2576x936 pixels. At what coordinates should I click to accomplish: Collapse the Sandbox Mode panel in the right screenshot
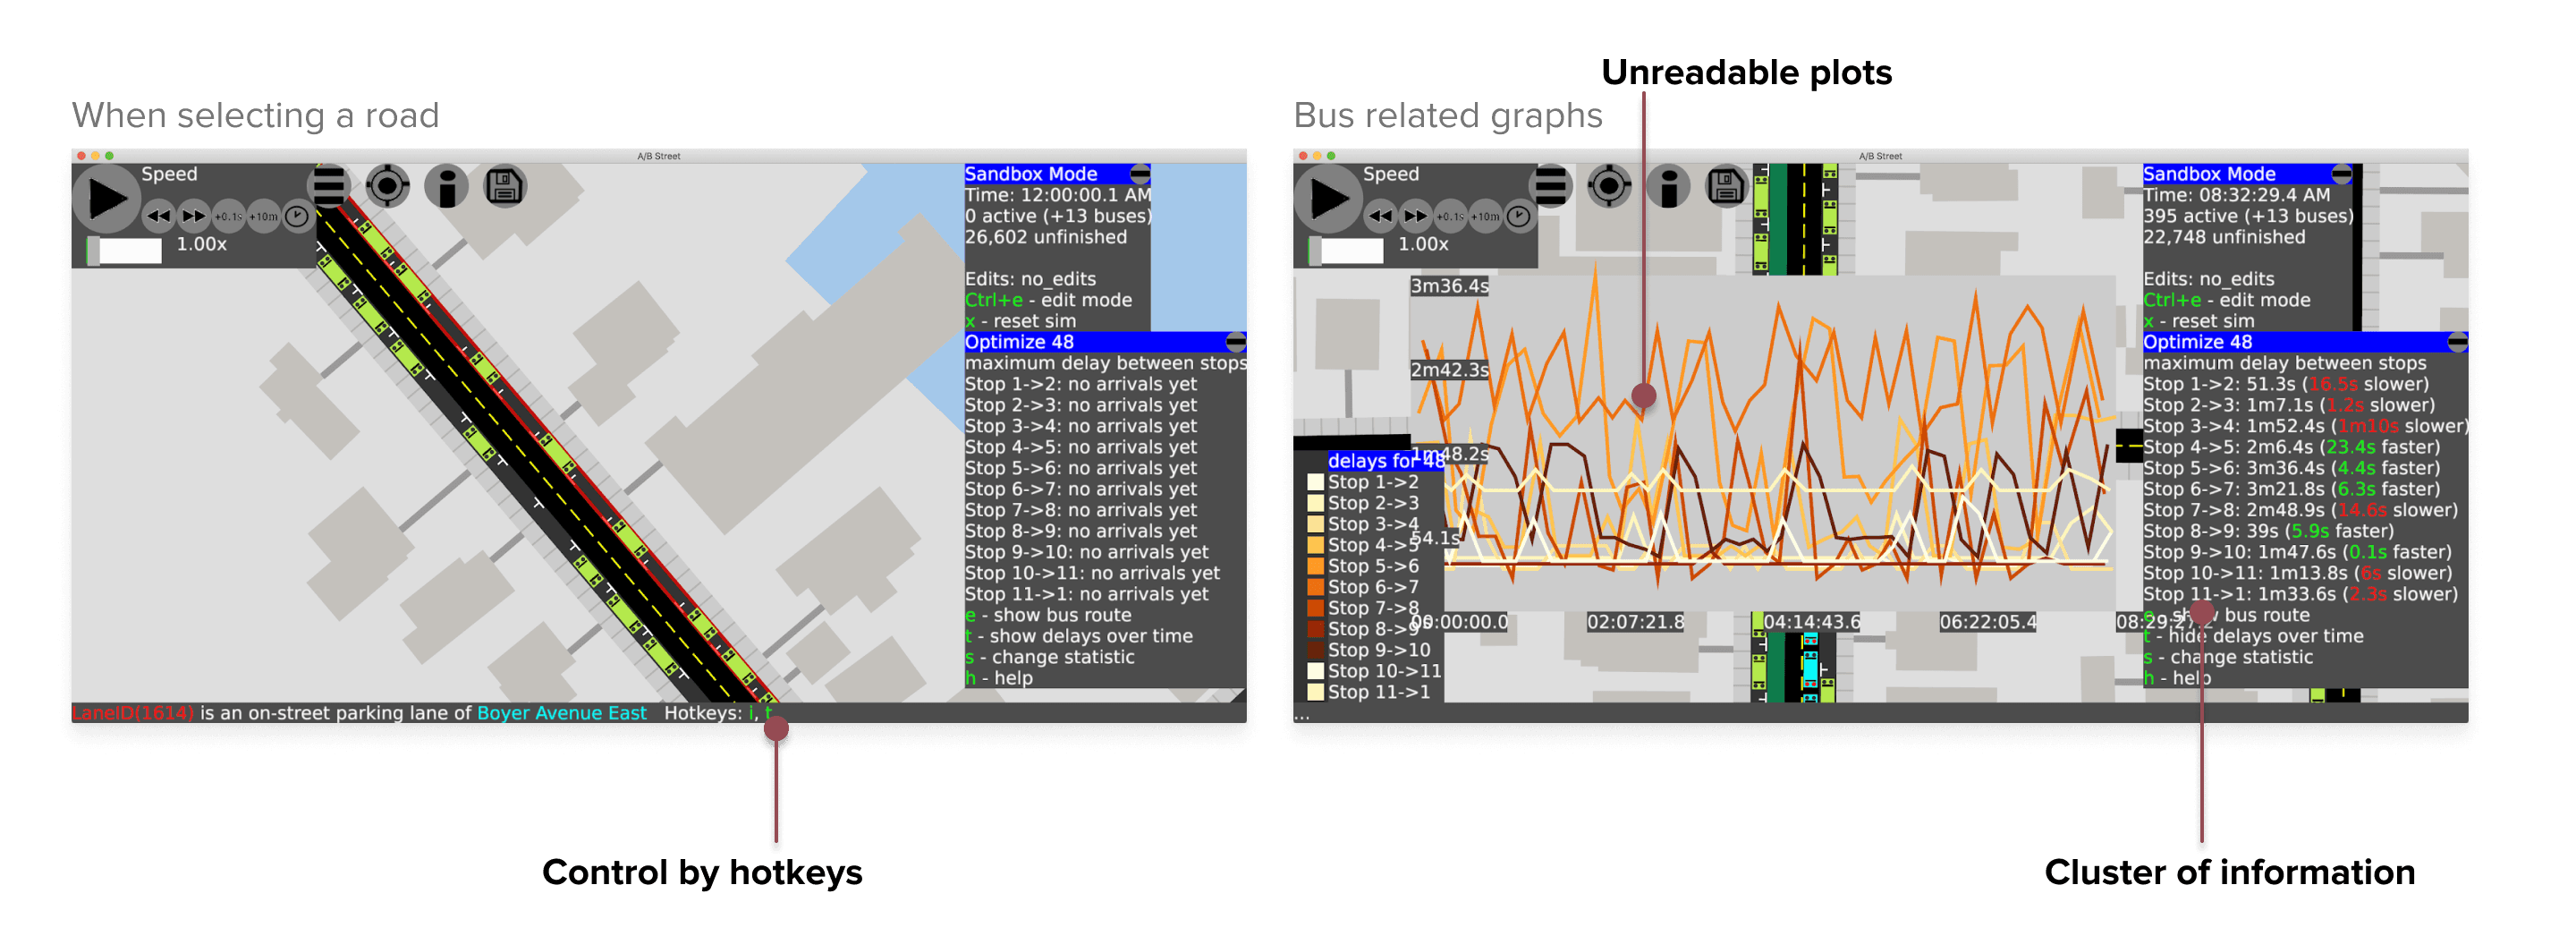[x=2341, y=174]
